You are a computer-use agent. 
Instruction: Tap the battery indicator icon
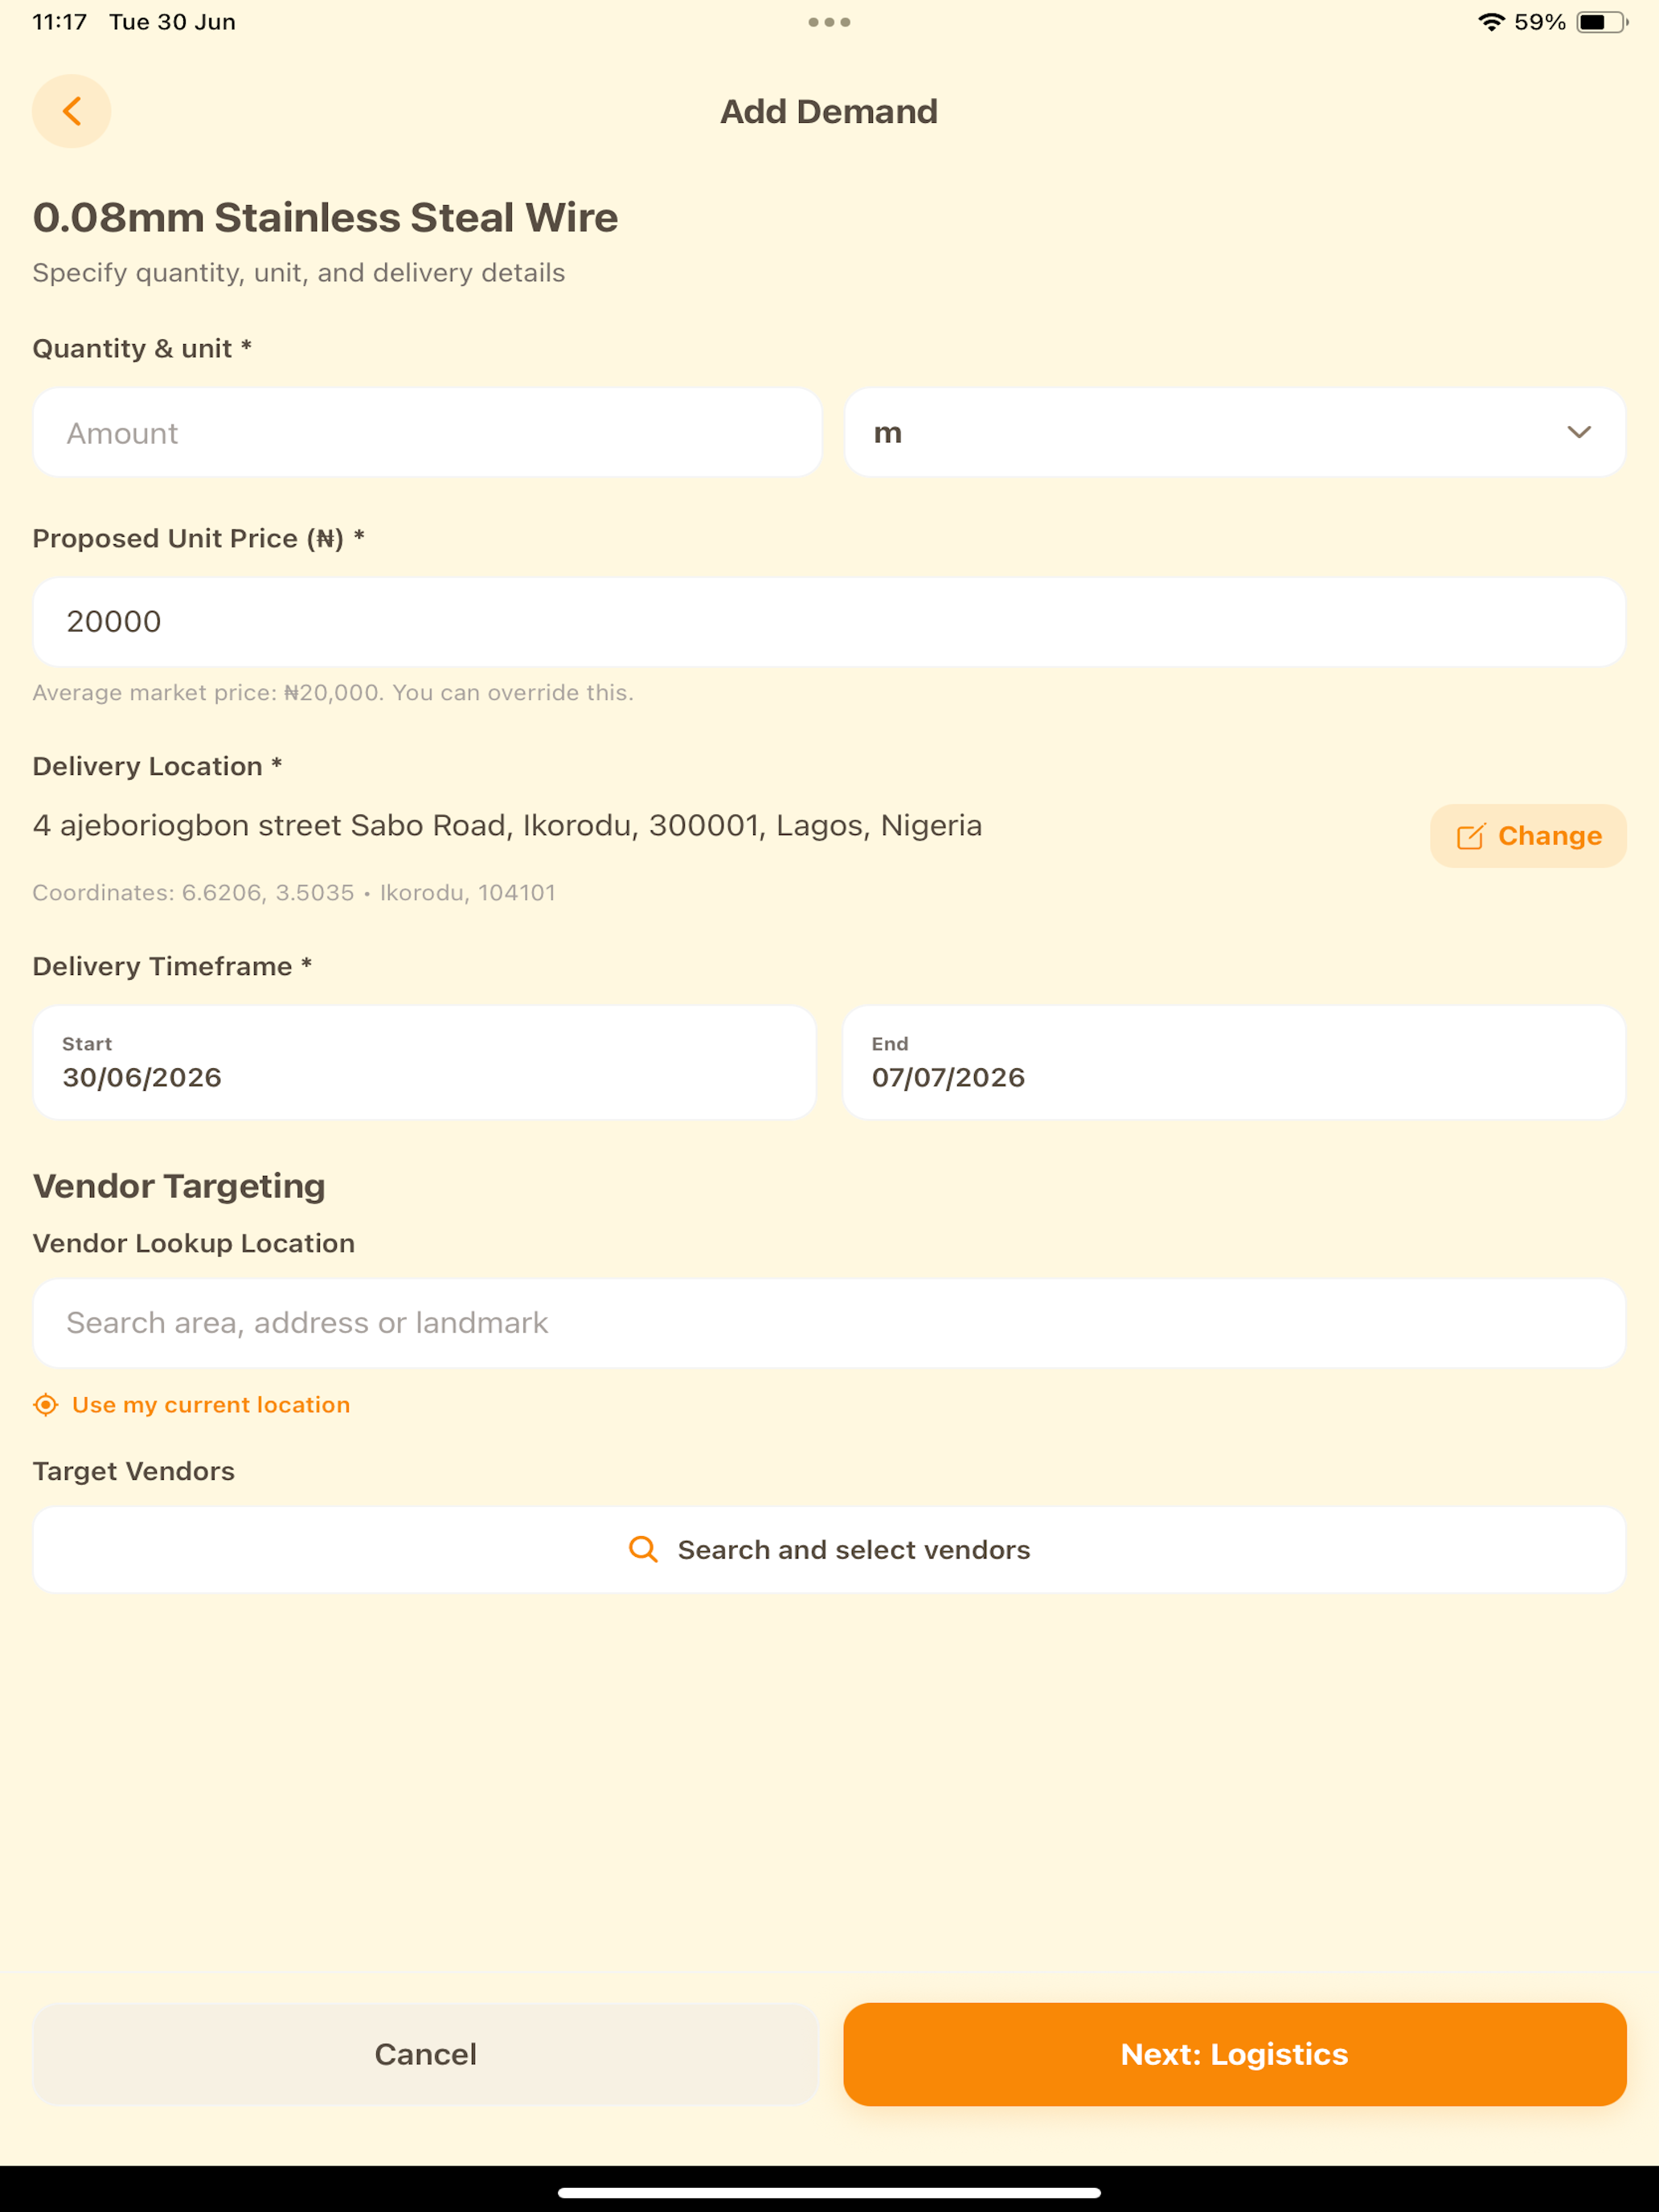click(x=1602, y=22)
